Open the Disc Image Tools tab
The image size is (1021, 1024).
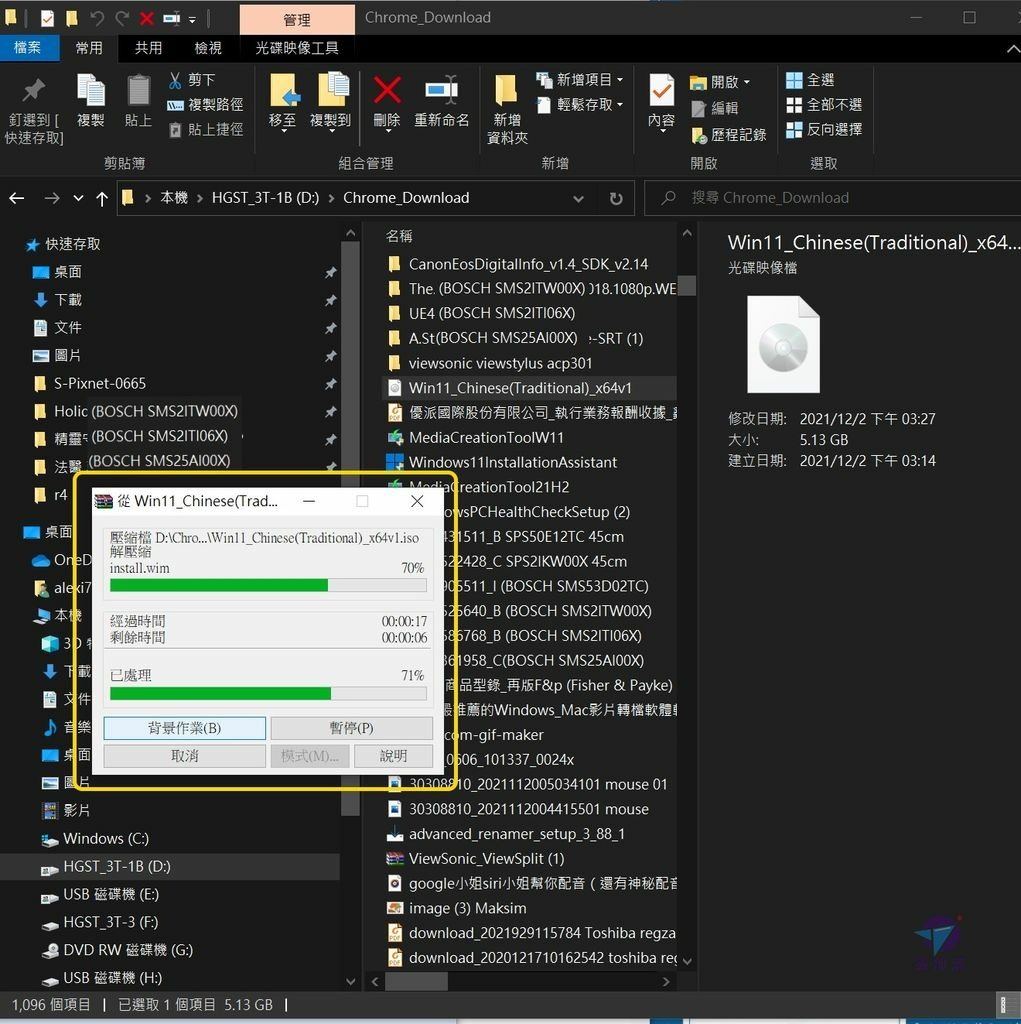point(297,48)
